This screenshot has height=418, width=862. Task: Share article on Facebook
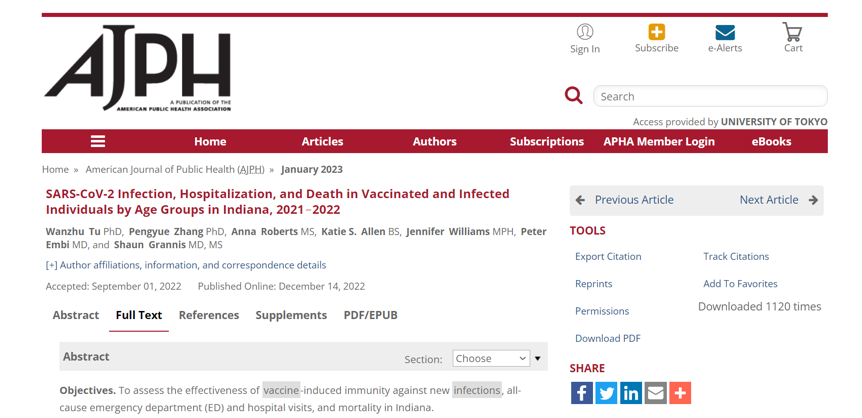582,393
